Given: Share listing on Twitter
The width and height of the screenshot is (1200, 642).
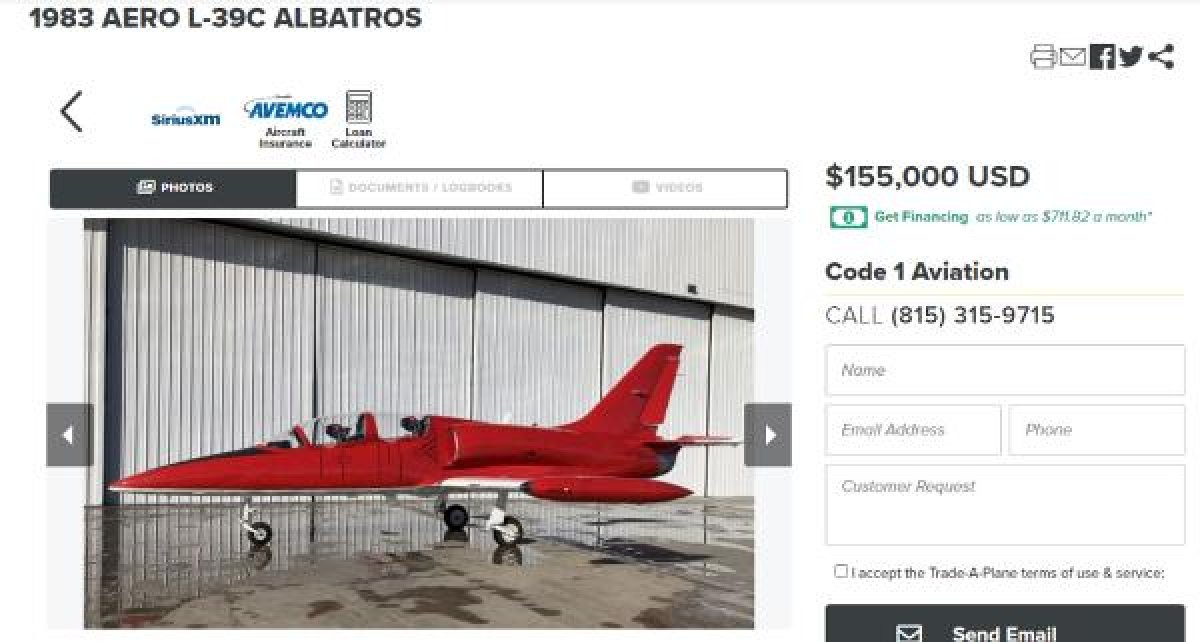Looking at the screenshot, I should coord(1131,57).
